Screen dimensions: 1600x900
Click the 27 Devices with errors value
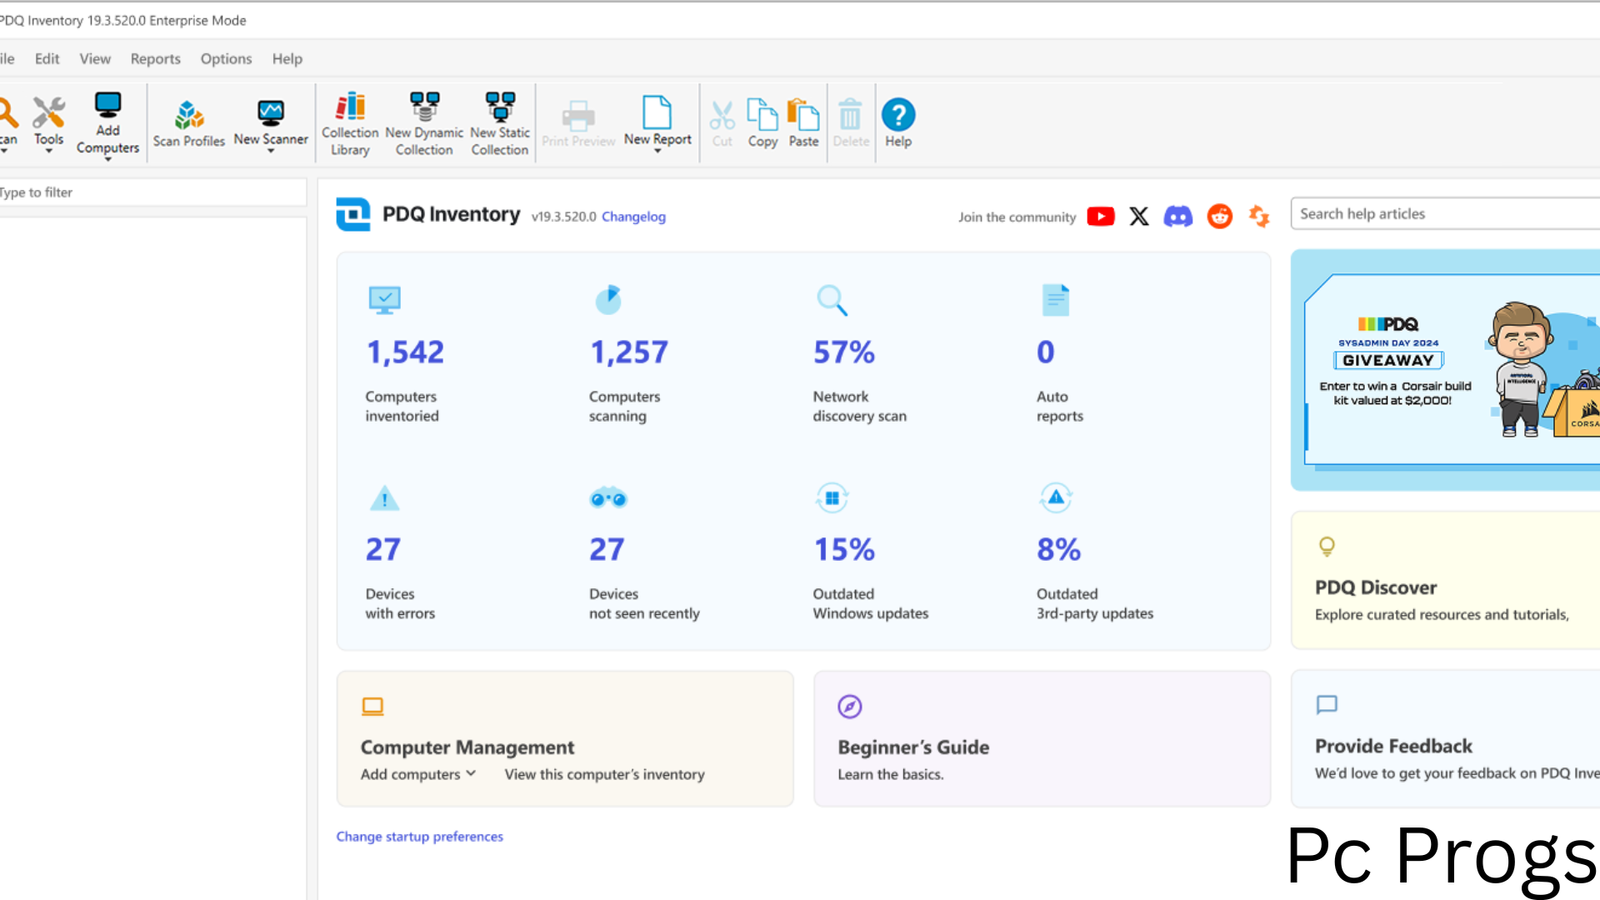pos(383,549)
